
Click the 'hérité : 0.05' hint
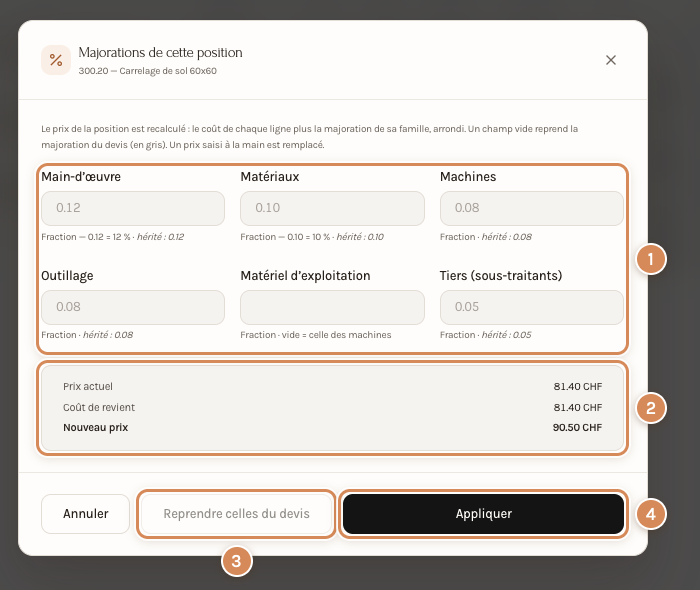tap(507, 335)
